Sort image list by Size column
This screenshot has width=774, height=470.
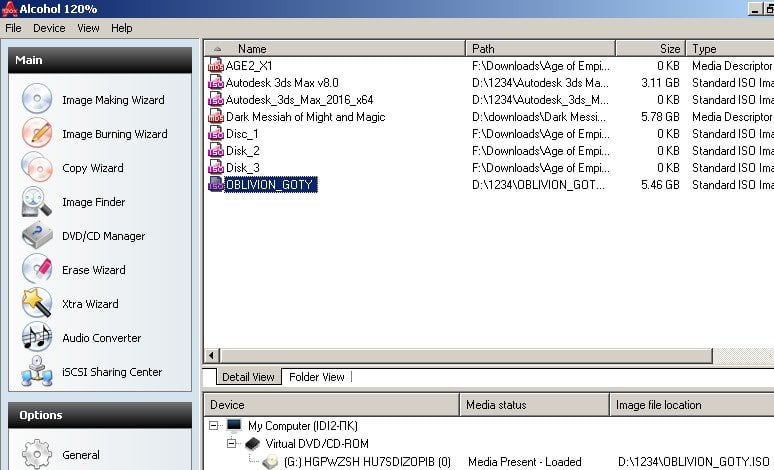[x=651, y=48]
